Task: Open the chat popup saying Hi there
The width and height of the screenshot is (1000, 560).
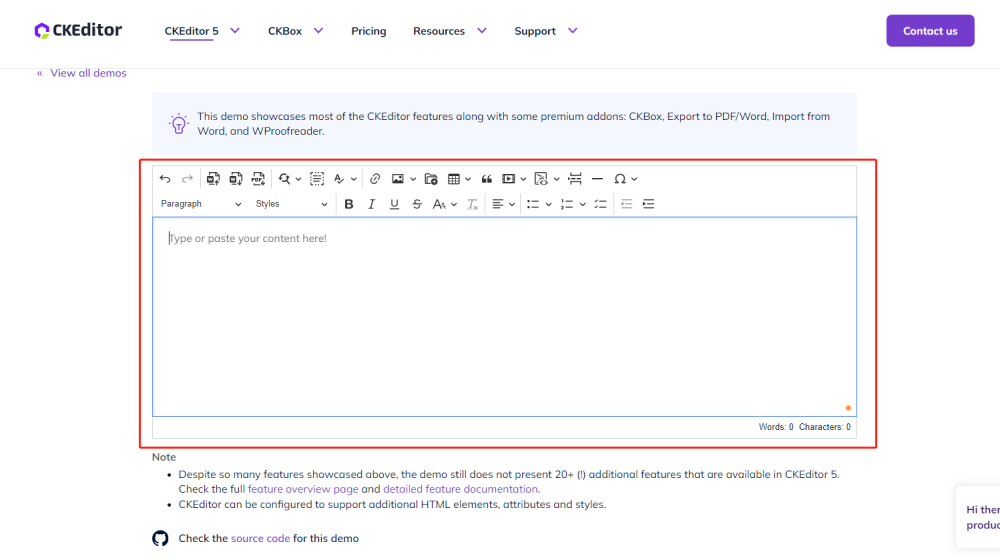Action: (x=978, y=517)
